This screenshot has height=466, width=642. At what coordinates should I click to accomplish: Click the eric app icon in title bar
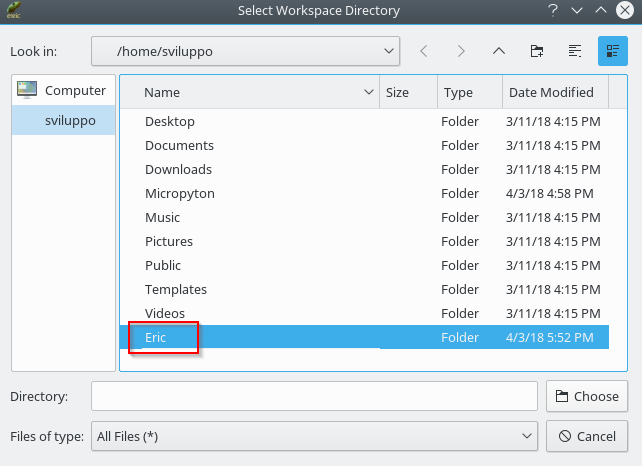point(14,11)
